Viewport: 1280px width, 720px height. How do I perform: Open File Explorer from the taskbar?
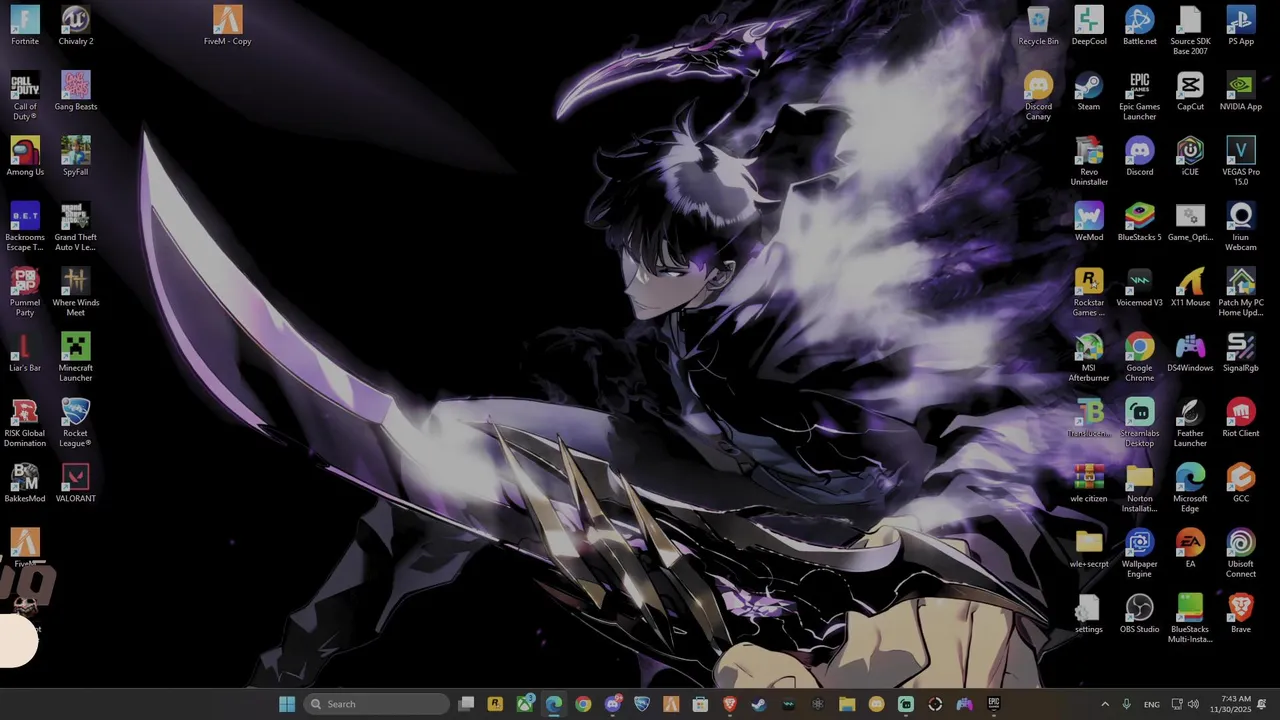click(847, 704)
